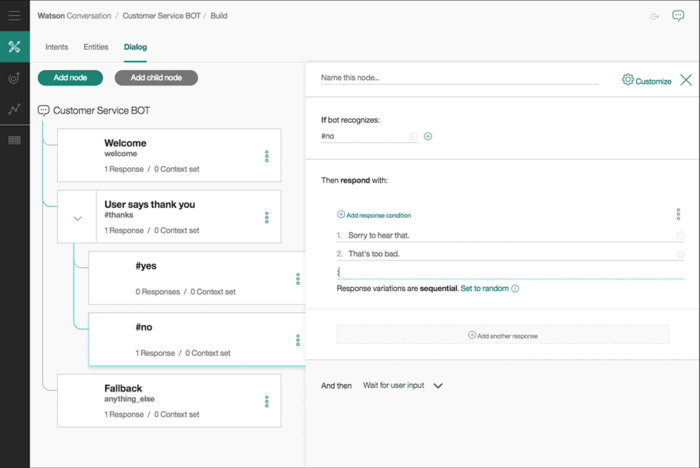Viewport: 700px width, 468px height.
Task: Open Welcome node's three-dot options menu
Action: [267, 156]
